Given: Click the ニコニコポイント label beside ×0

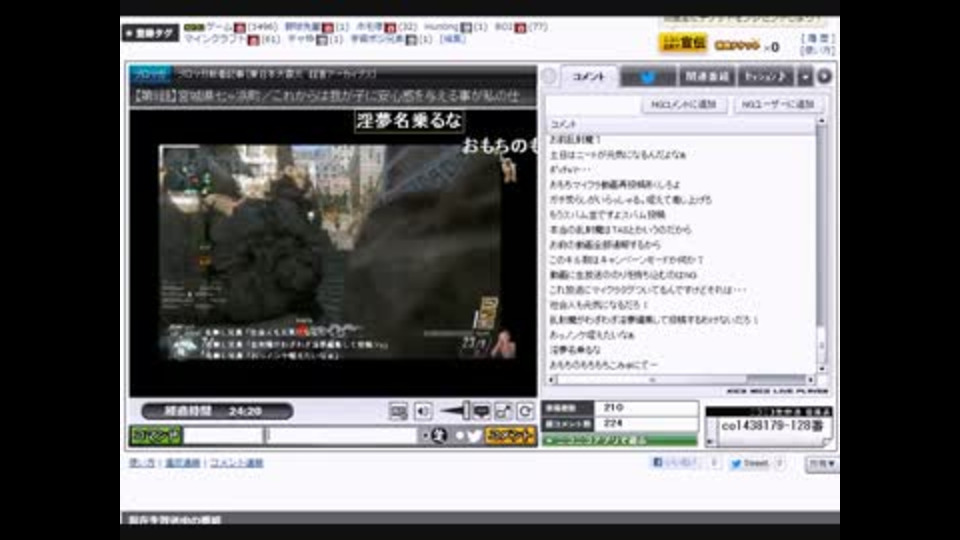Looking at the screenshot, I should (x=737, y=46).
